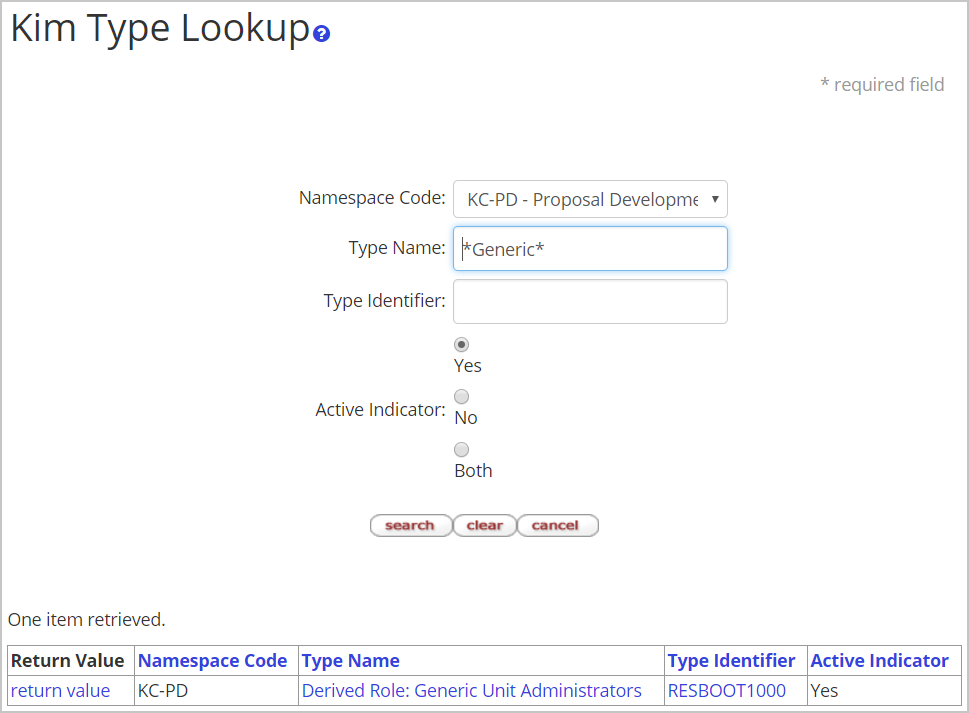Click the return value link

click(61, 690)
